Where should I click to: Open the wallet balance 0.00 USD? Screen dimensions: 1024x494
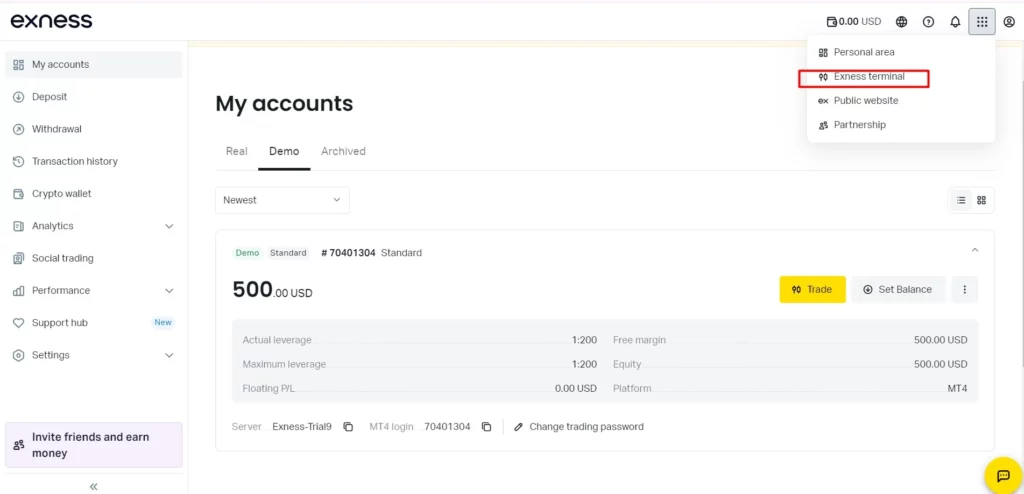854,22
